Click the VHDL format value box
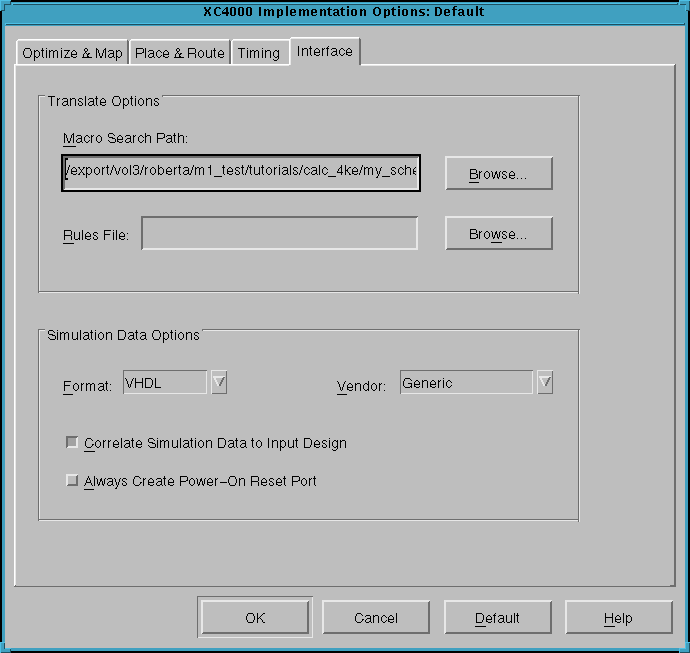This screenshot has width=690, height=653. point(165,382)
